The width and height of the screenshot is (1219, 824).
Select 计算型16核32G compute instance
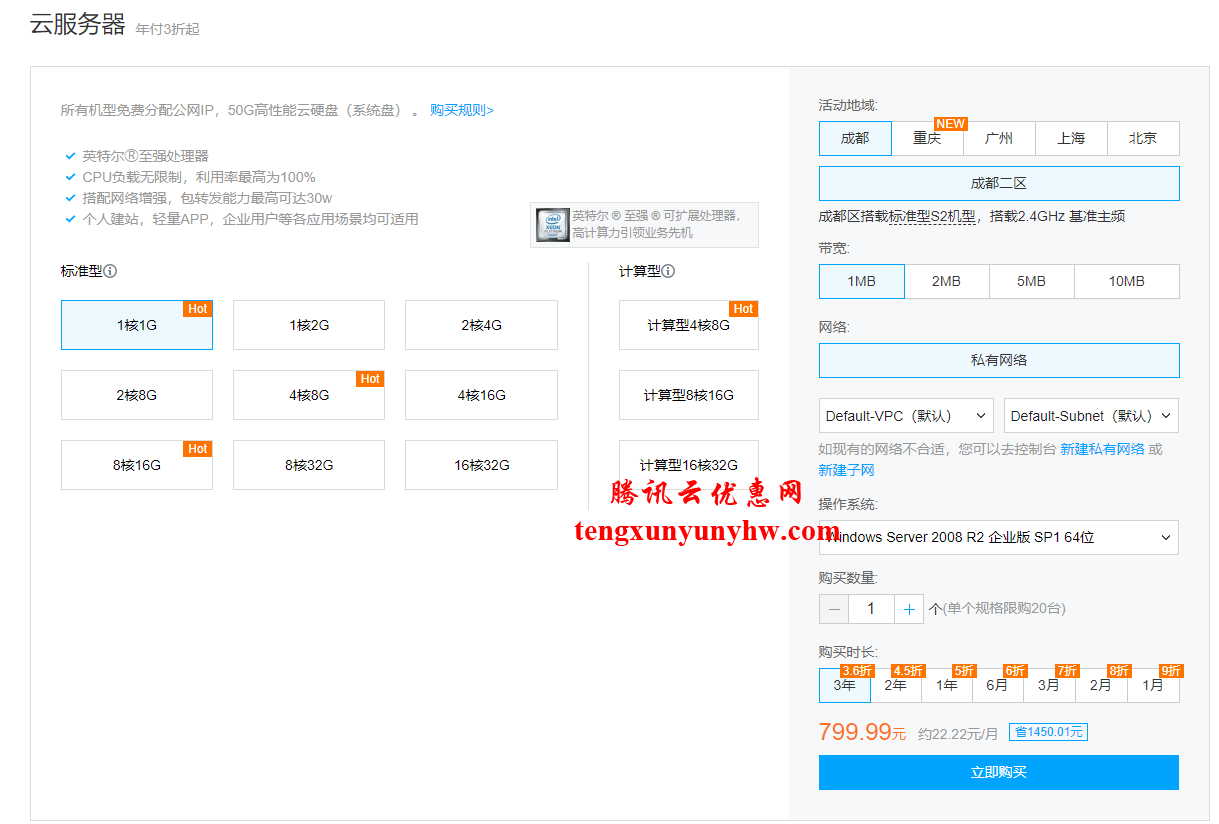(x=689, y=465)
